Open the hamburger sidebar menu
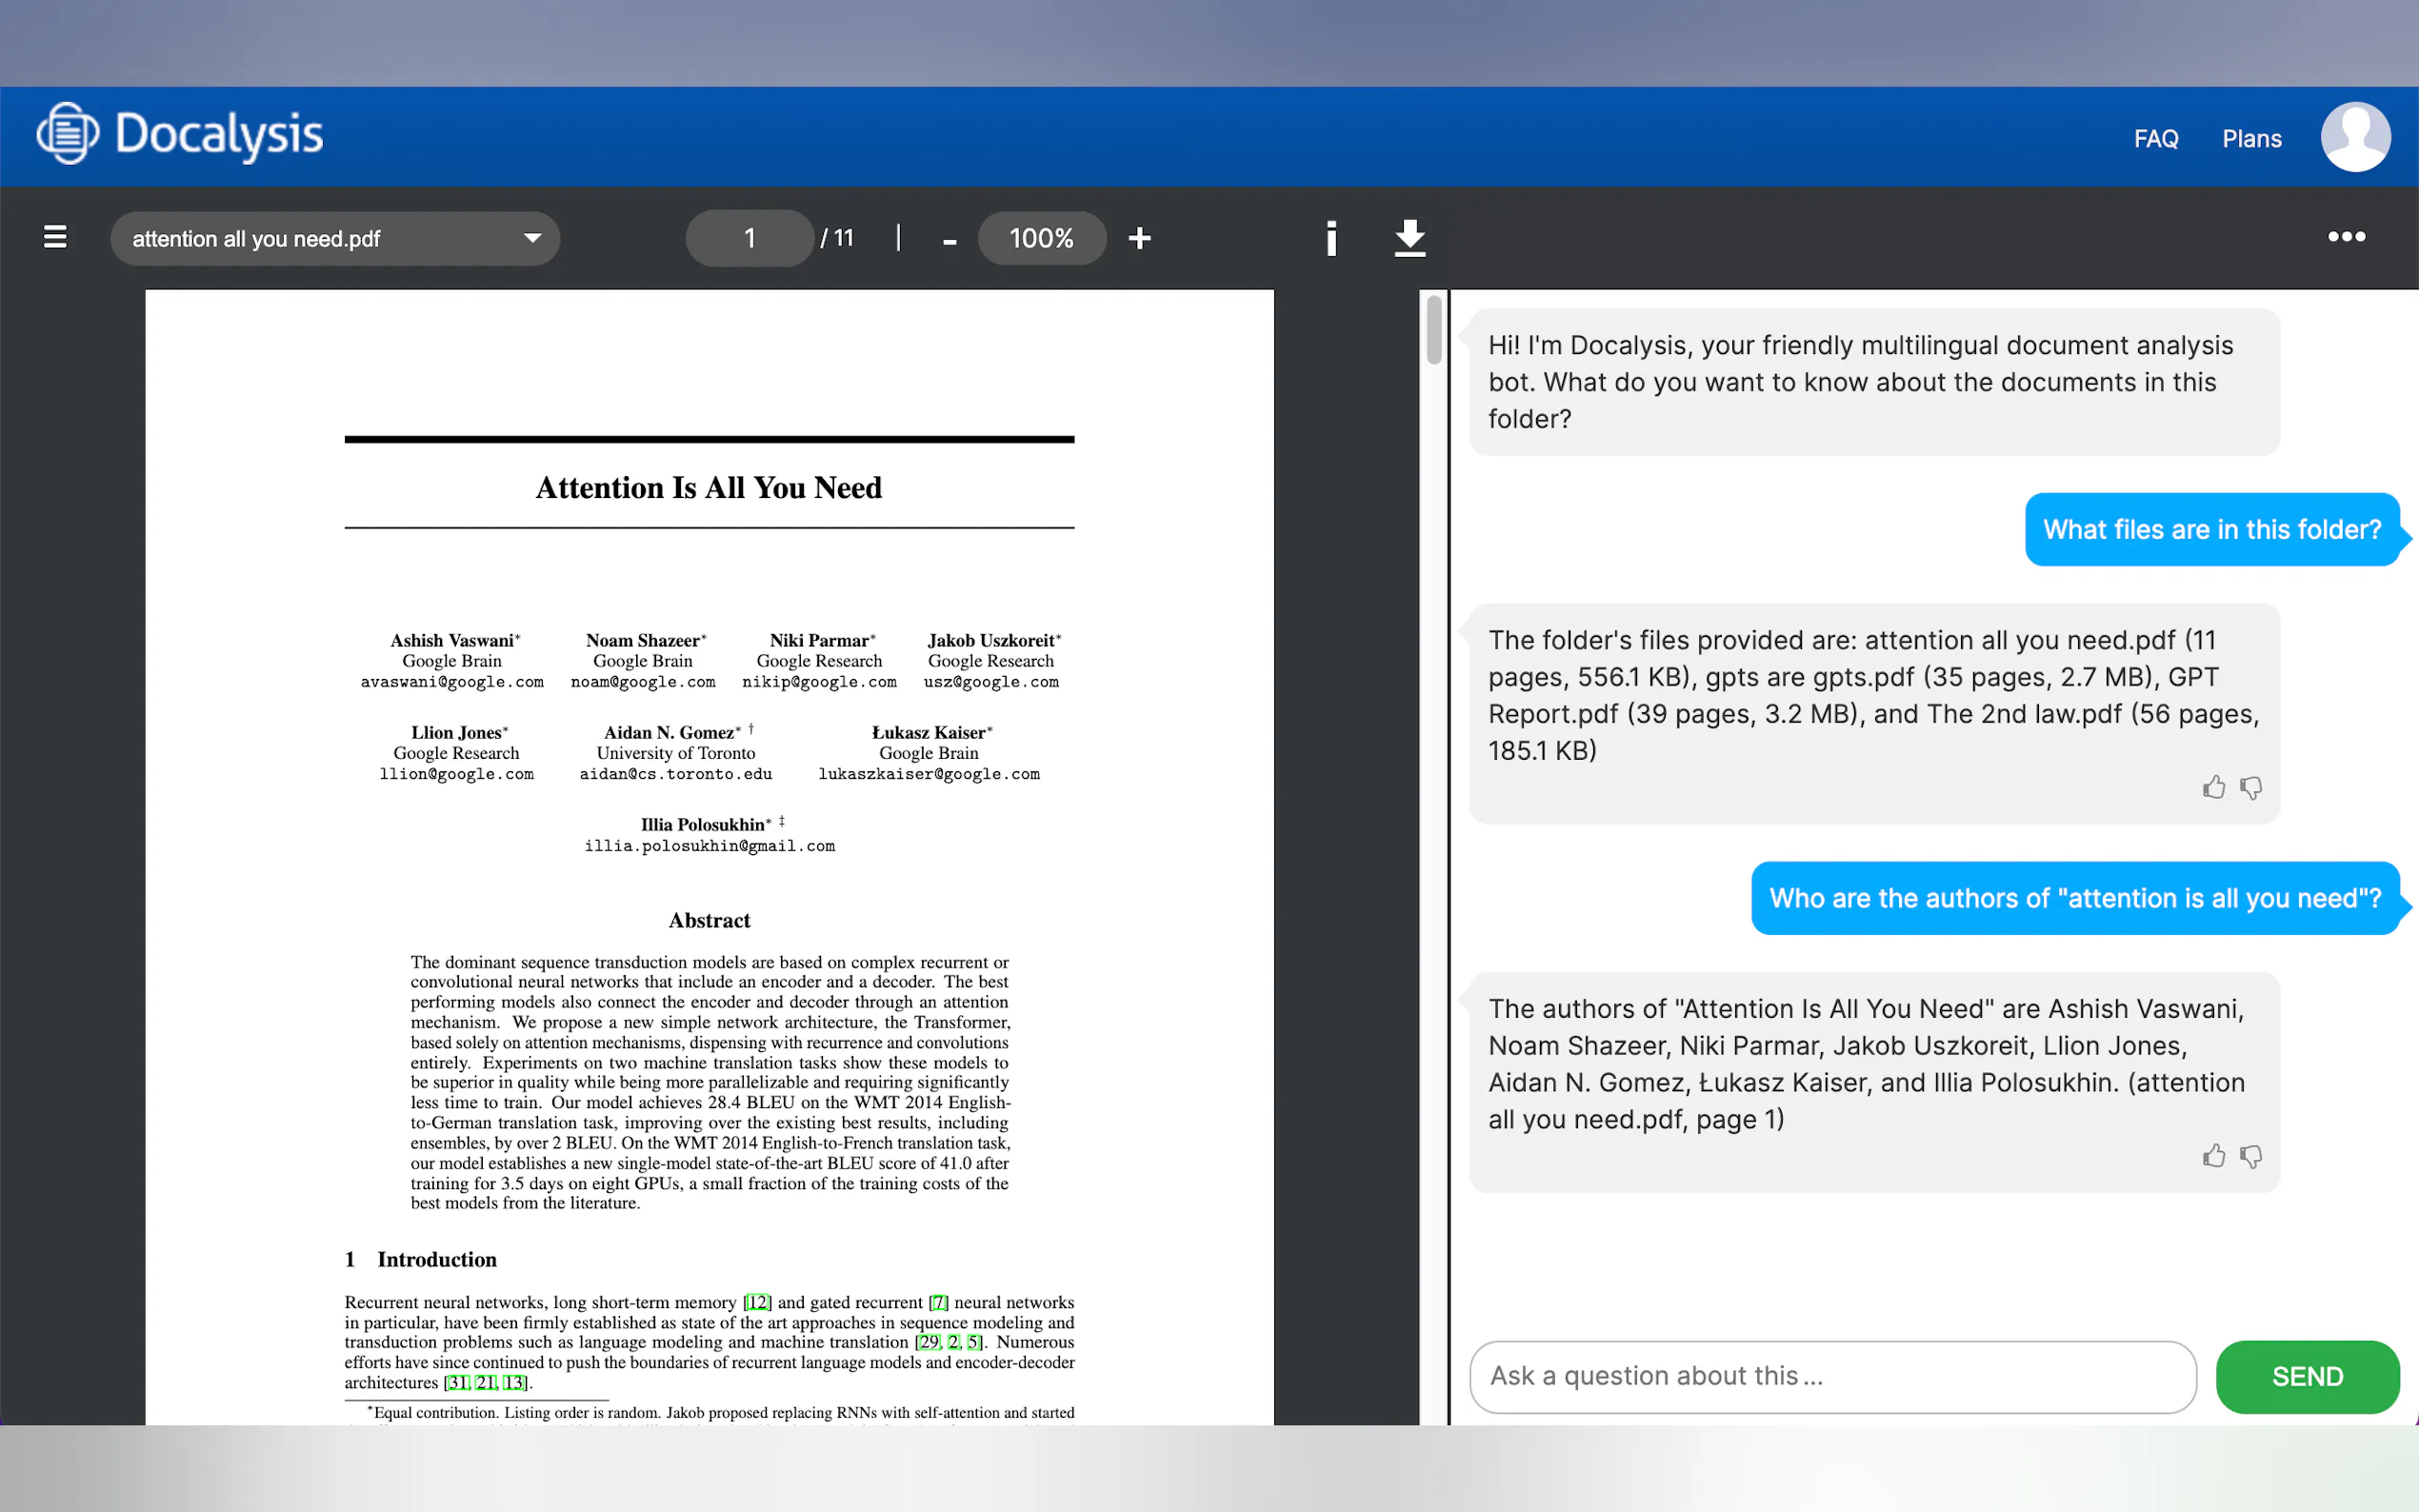The image size is (2419, 1512). tap(55, 237)
